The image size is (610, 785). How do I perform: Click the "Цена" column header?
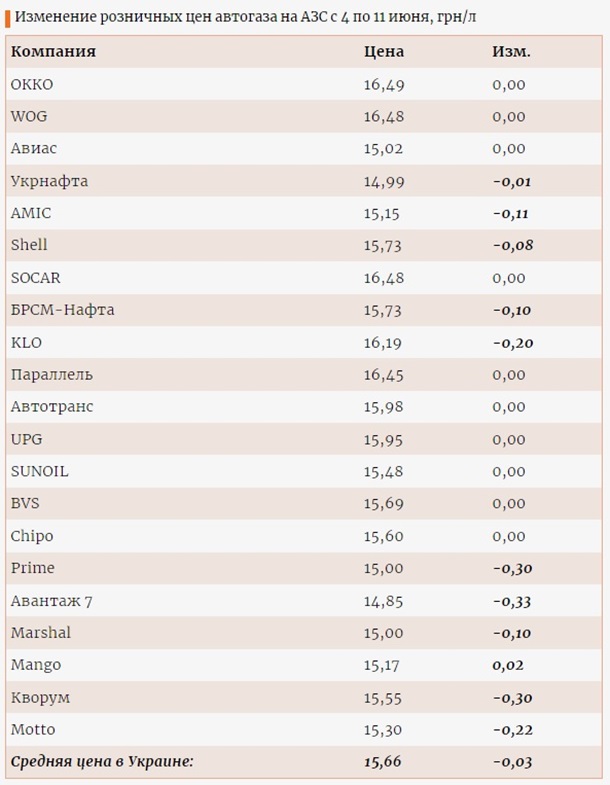point(383,52)
